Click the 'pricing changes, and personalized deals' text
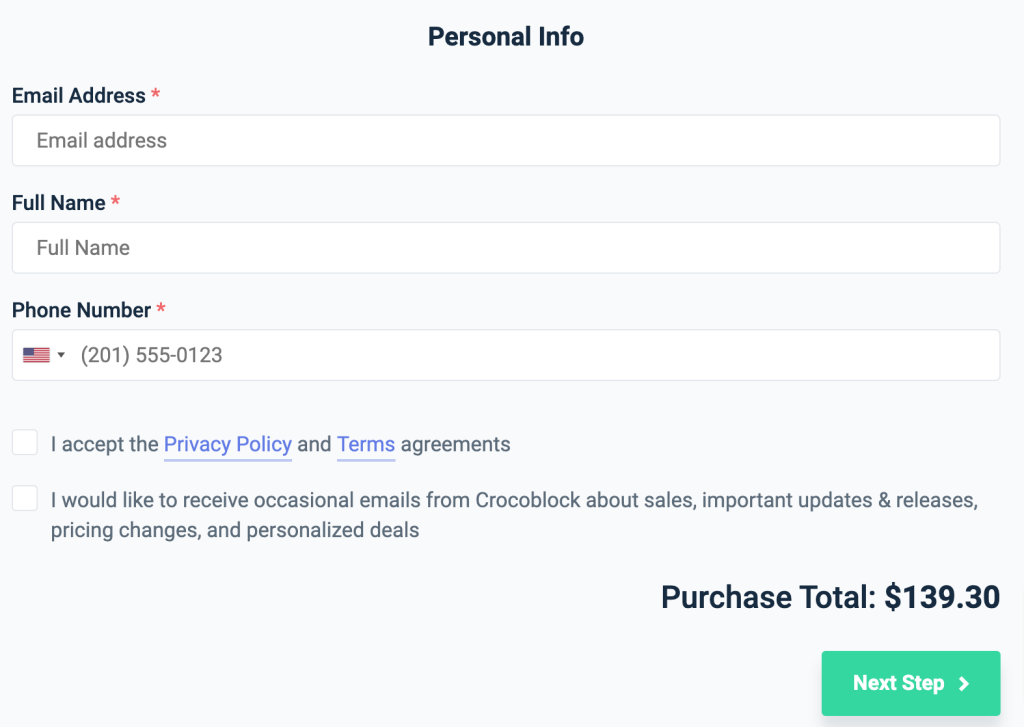 pos(235,530)
